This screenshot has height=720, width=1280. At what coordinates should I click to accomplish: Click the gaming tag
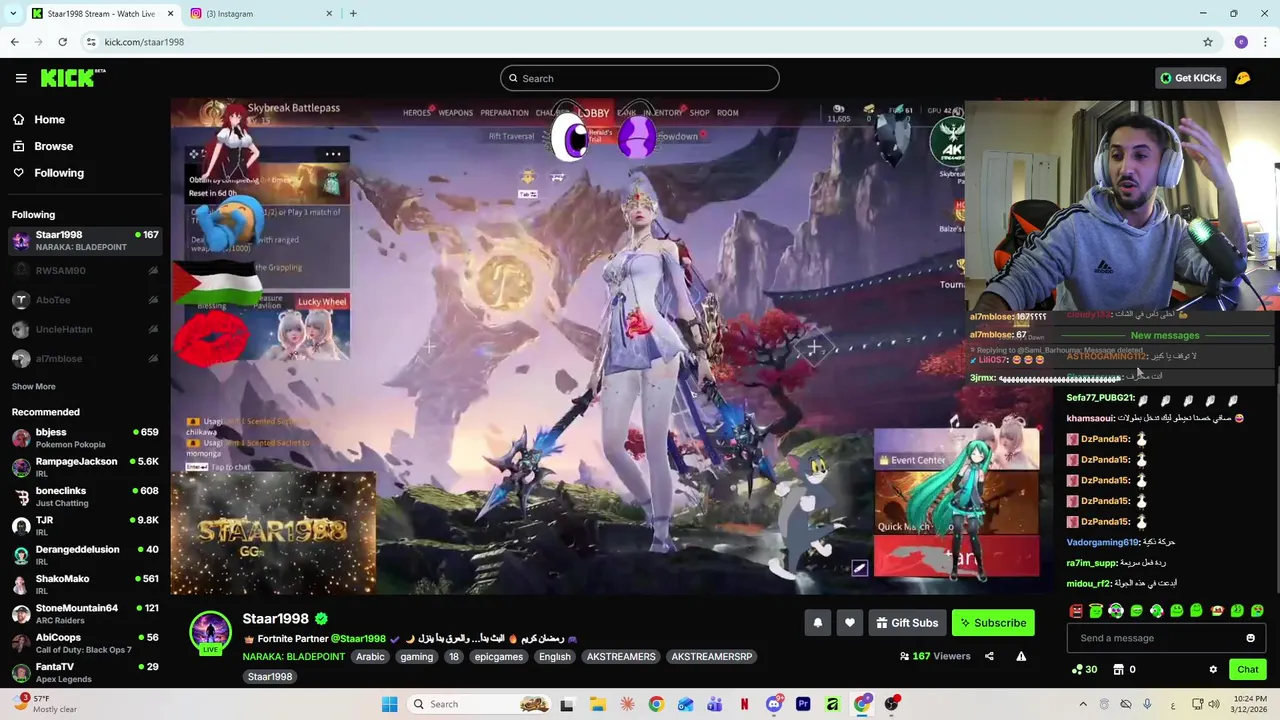point(416,657)
